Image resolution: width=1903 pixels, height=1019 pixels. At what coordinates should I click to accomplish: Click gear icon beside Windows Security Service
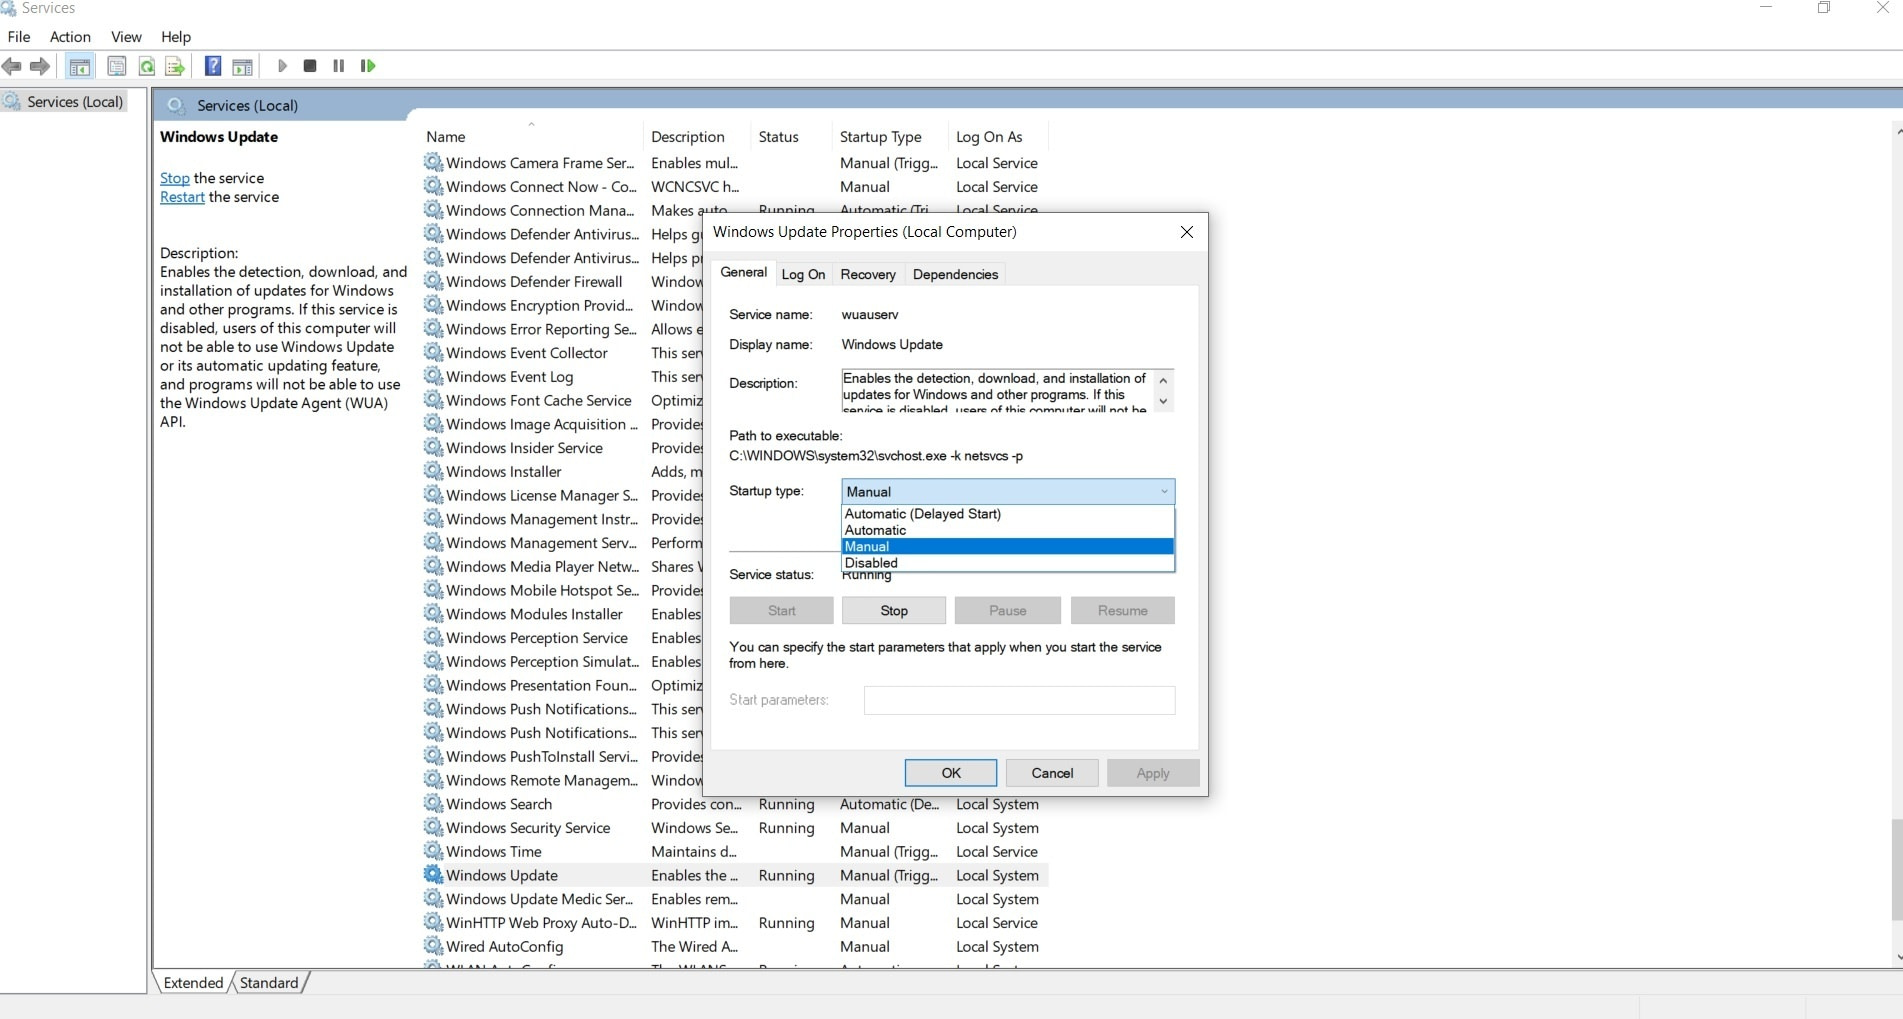tap(433, 827)
